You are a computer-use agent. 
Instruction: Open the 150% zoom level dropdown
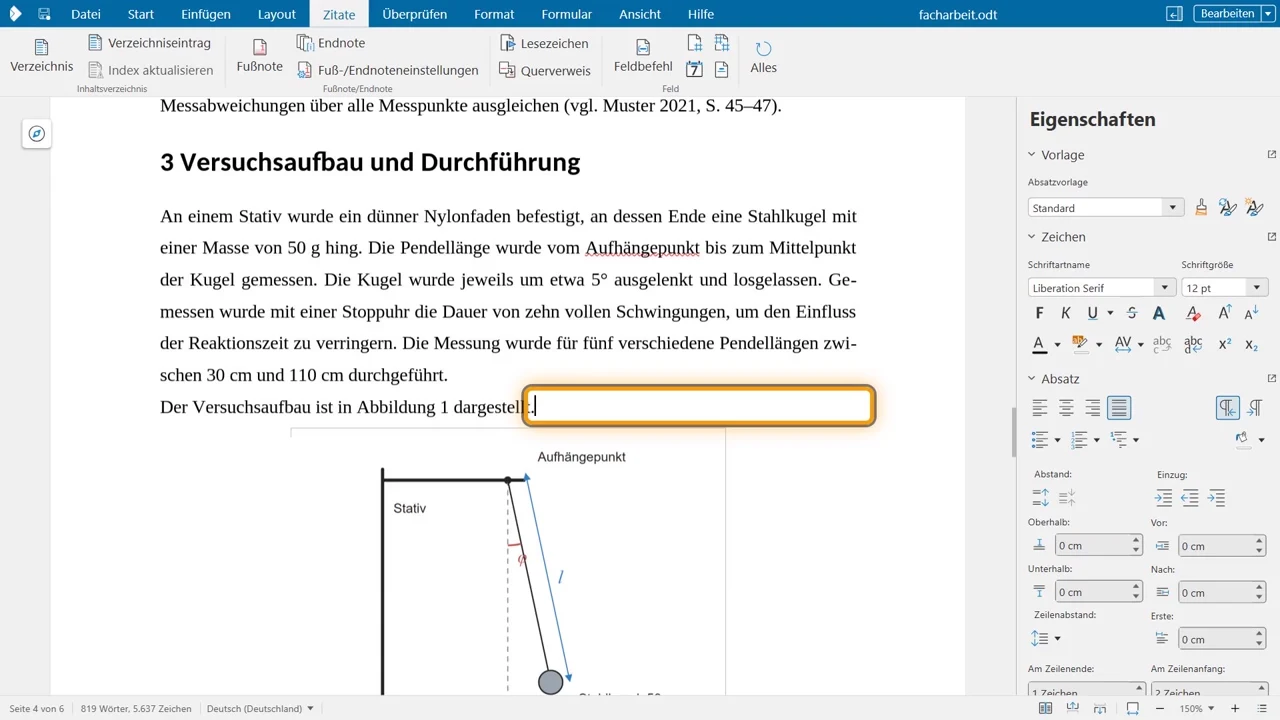click(x=1197, y=708)
